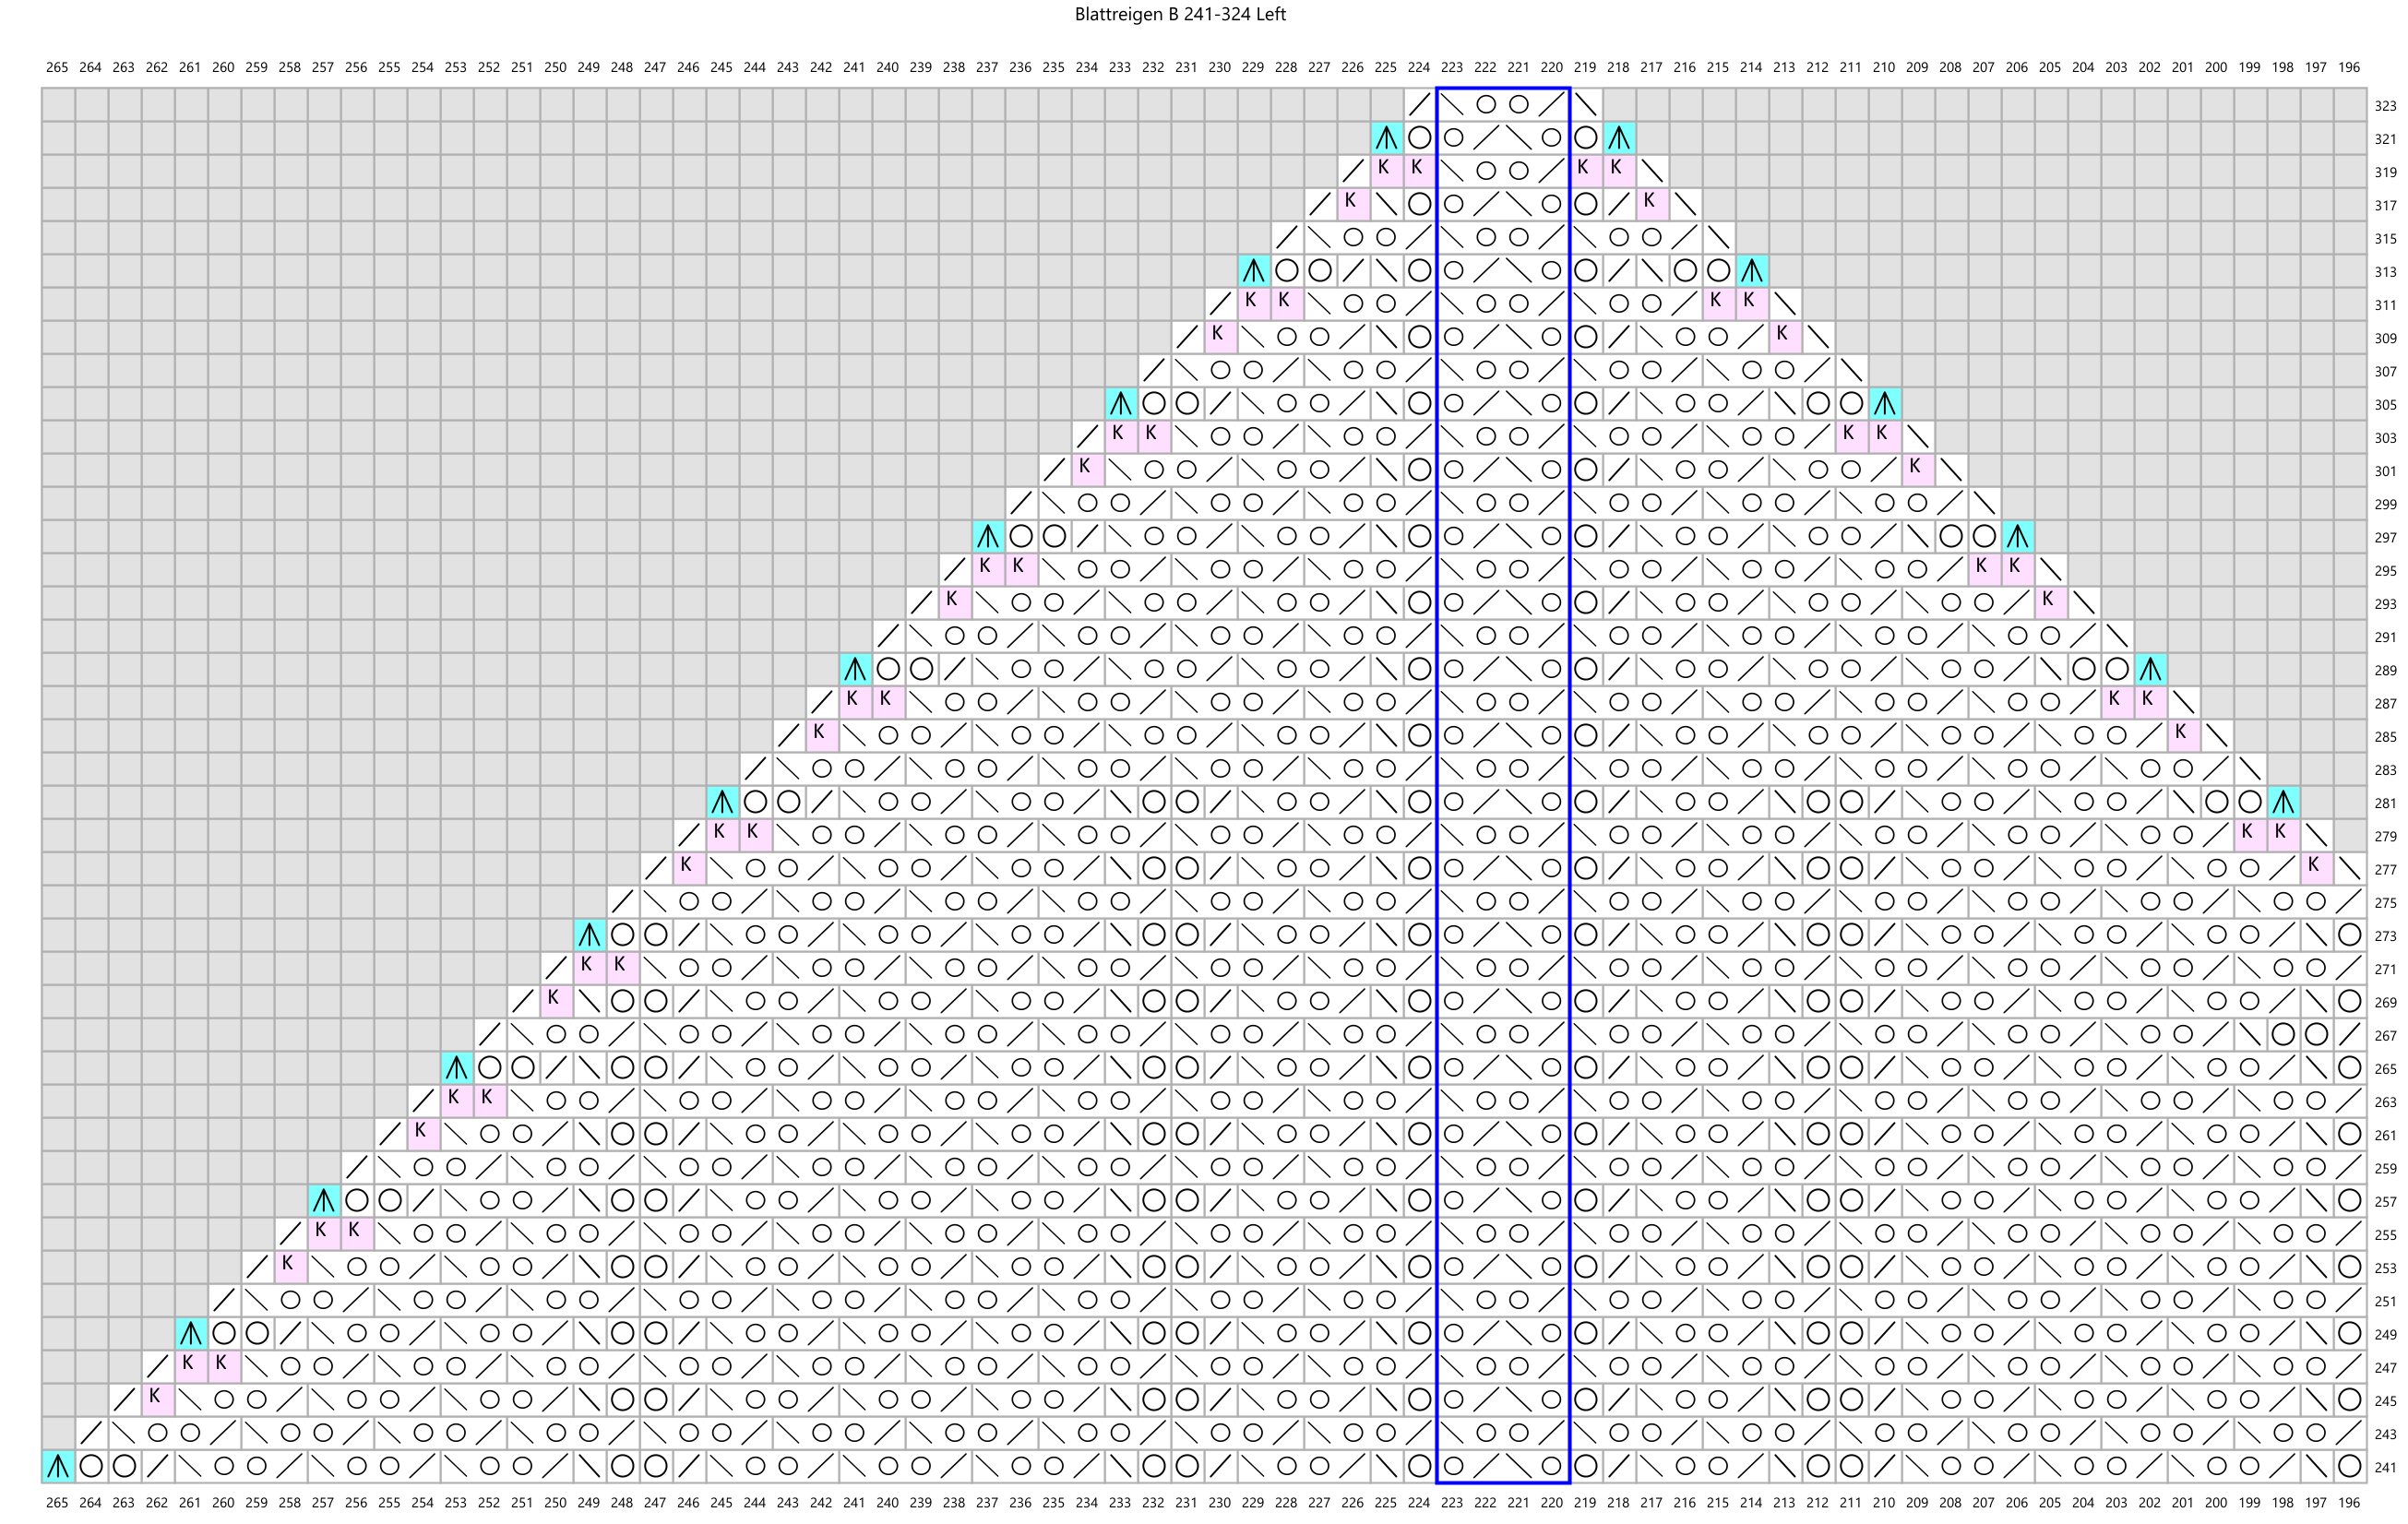The height and width of the screenshot is (1524, 2408).
Task: Click row number 281 on the right edge
Action: coord(2385,803)
